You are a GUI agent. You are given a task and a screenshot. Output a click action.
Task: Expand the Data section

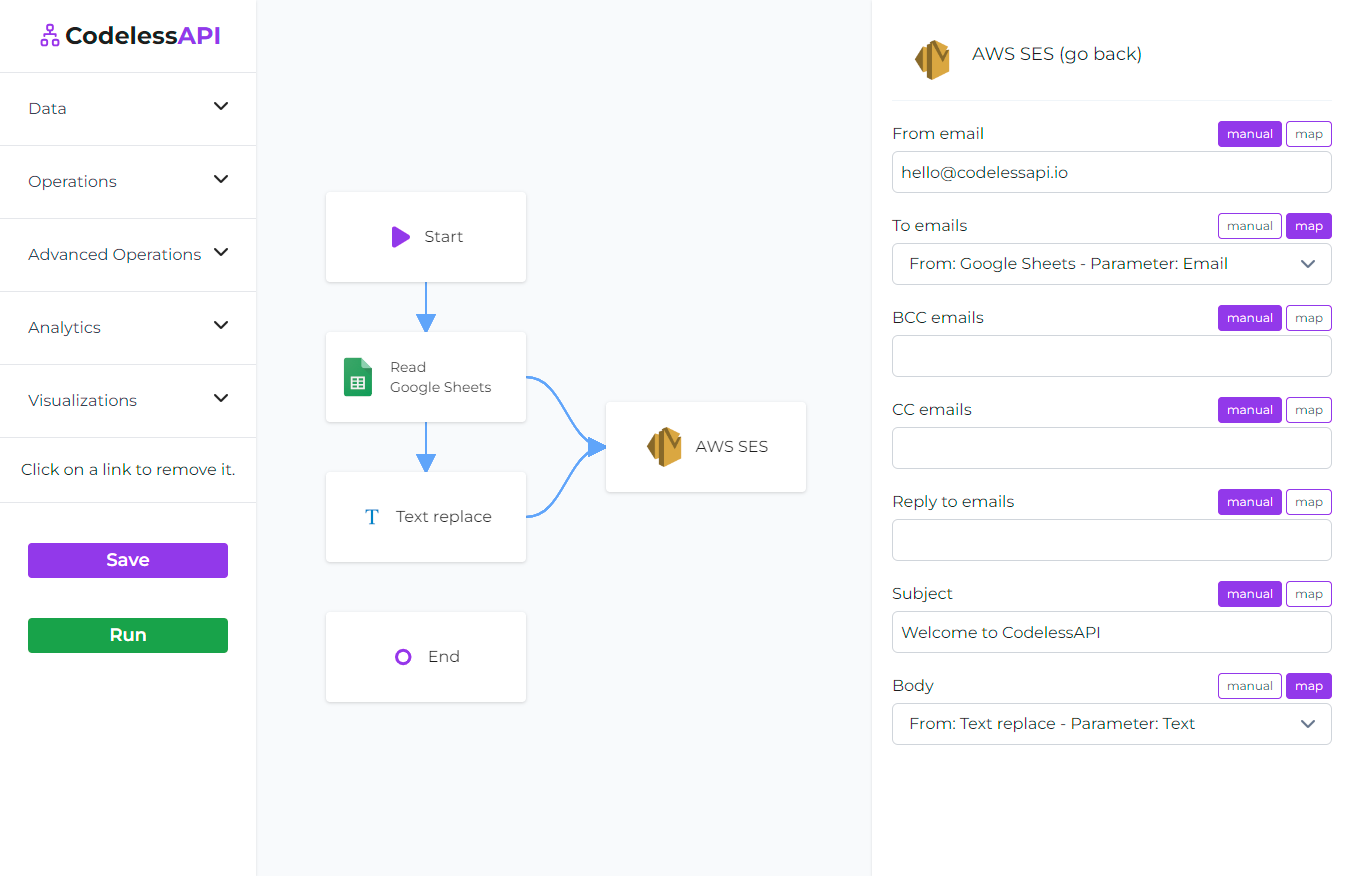pyautogui.click(x=128, y=108)
